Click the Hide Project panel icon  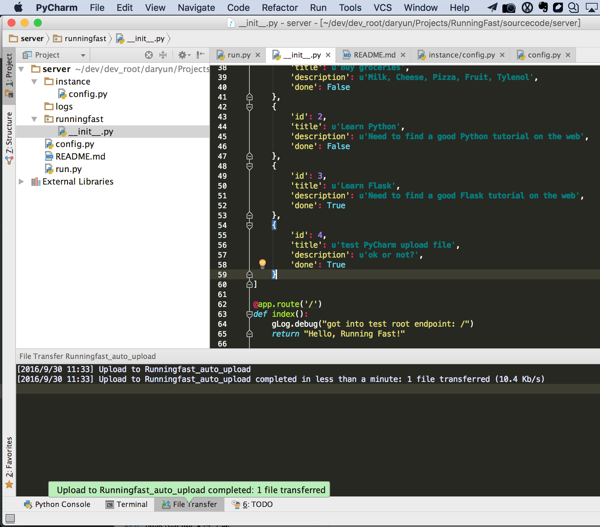tap(200, 55)
